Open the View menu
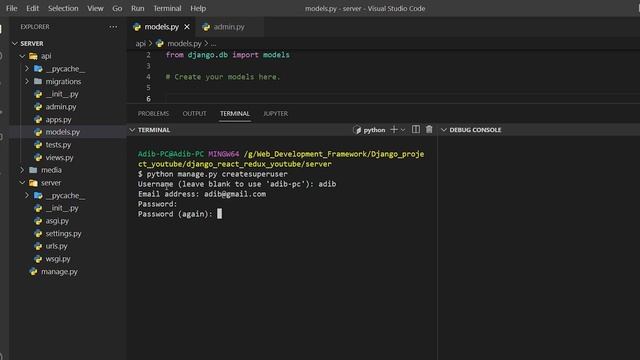 pos(95,8)
